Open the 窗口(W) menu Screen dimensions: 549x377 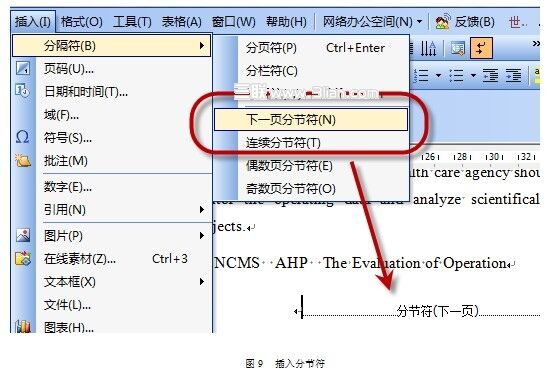click(x=234, y=22)
